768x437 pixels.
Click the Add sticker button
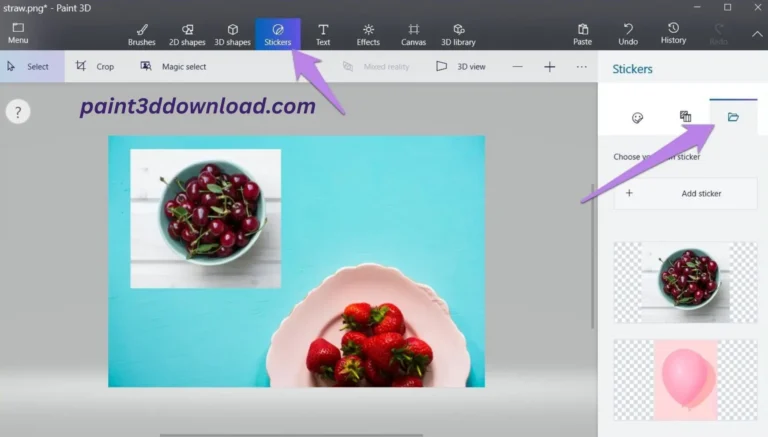pyautogui.click(x=685, y=194)
